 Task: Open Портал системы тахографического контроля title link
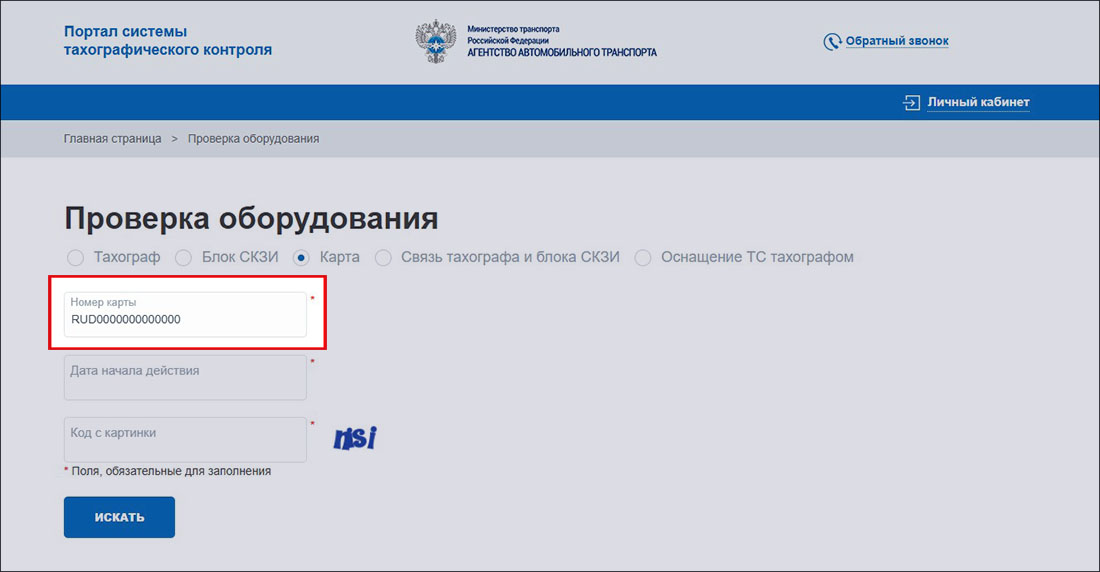tap(168, 41)
